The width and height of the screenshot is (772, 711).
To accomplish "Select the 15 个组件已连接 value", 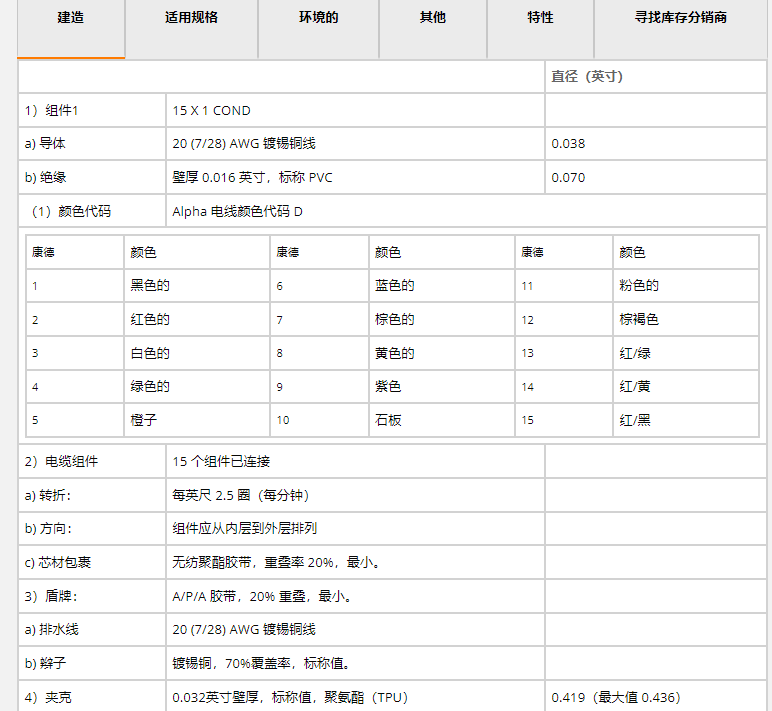I will tap(221, 461).
